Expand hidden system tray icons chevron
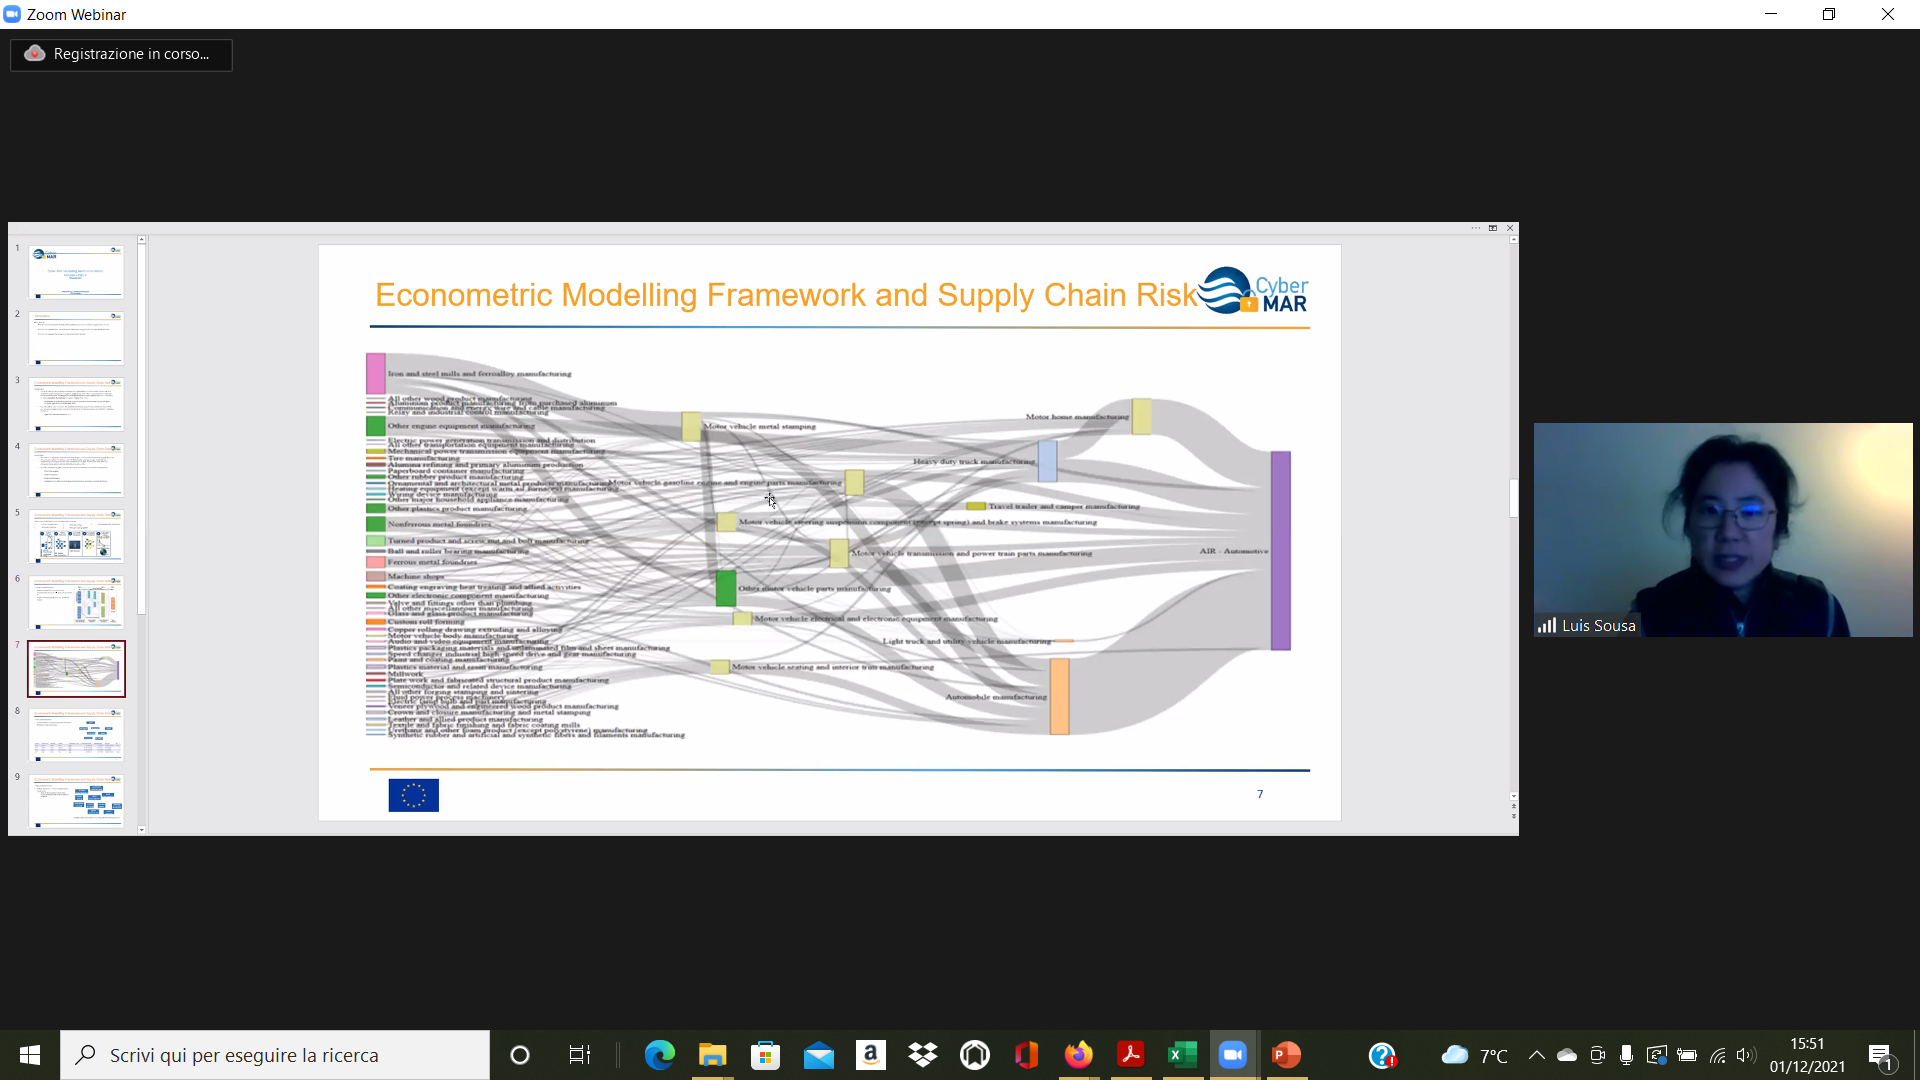This screenshot has height=1080, width=1920. coord(1537,1055)
